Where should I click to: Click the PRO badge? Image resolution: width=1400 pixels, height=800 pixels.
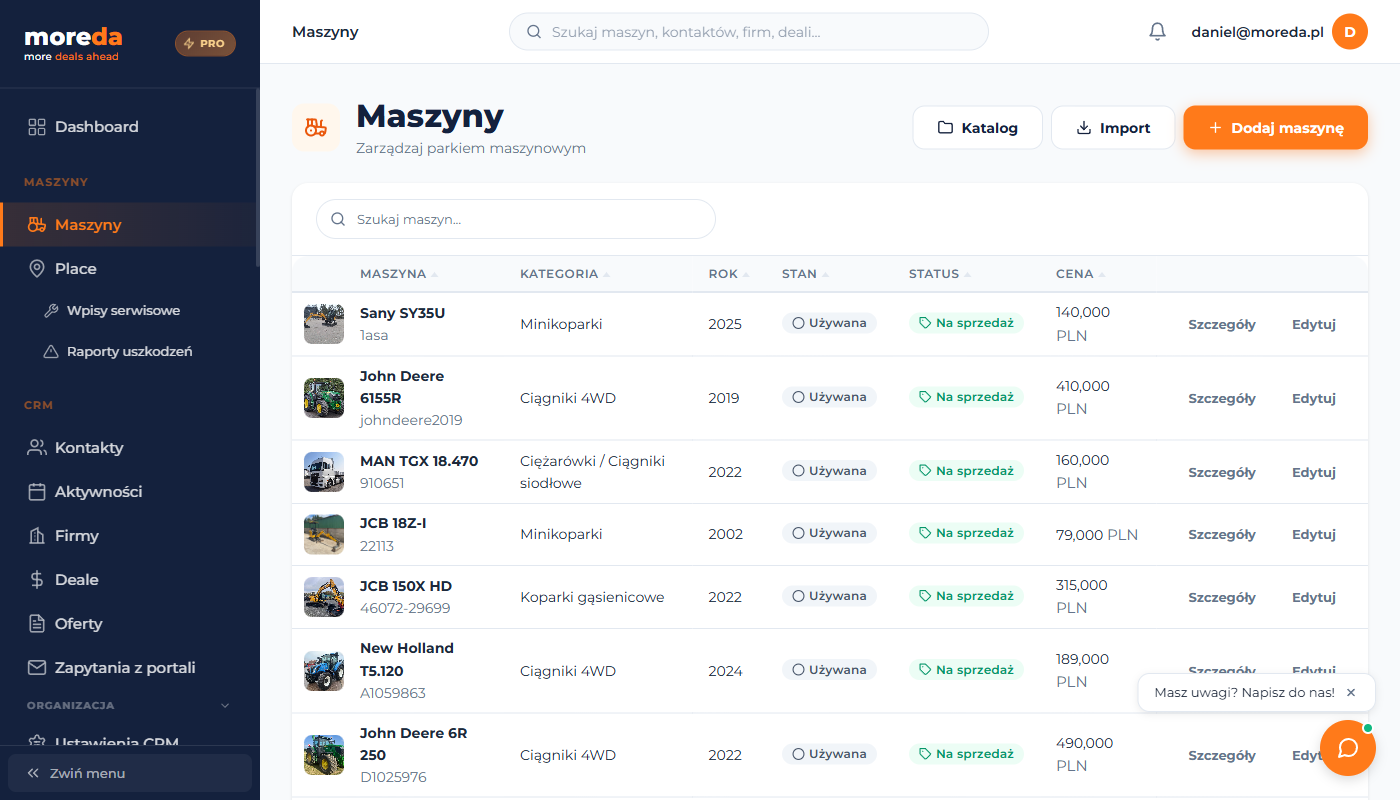(x=205, y=44)
